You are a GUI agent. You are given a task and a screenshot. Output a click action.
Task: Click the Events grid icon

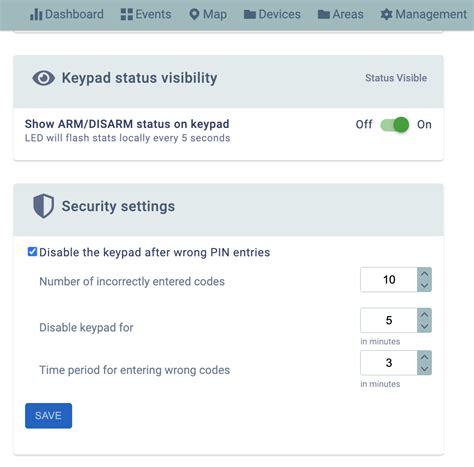coord(126,14)
